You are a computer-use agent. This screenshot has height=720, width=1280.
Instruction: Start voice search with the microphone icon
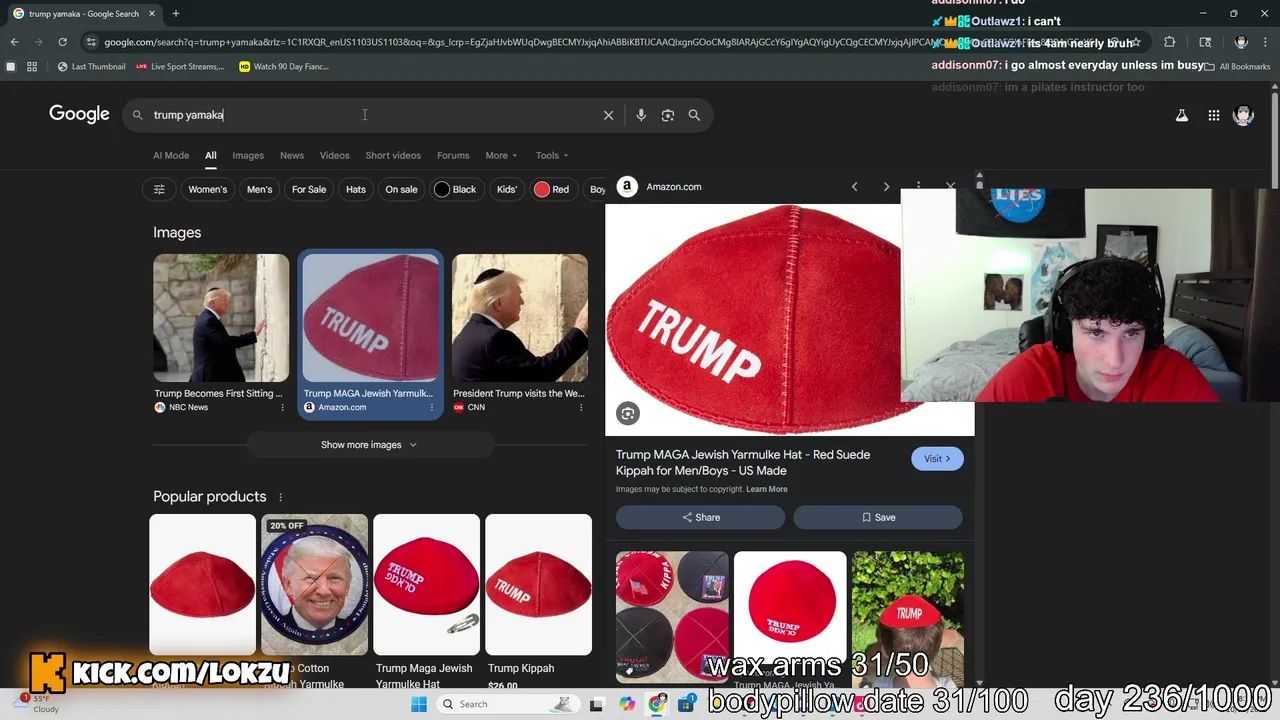pyautogui.click(x=641, y=115)
